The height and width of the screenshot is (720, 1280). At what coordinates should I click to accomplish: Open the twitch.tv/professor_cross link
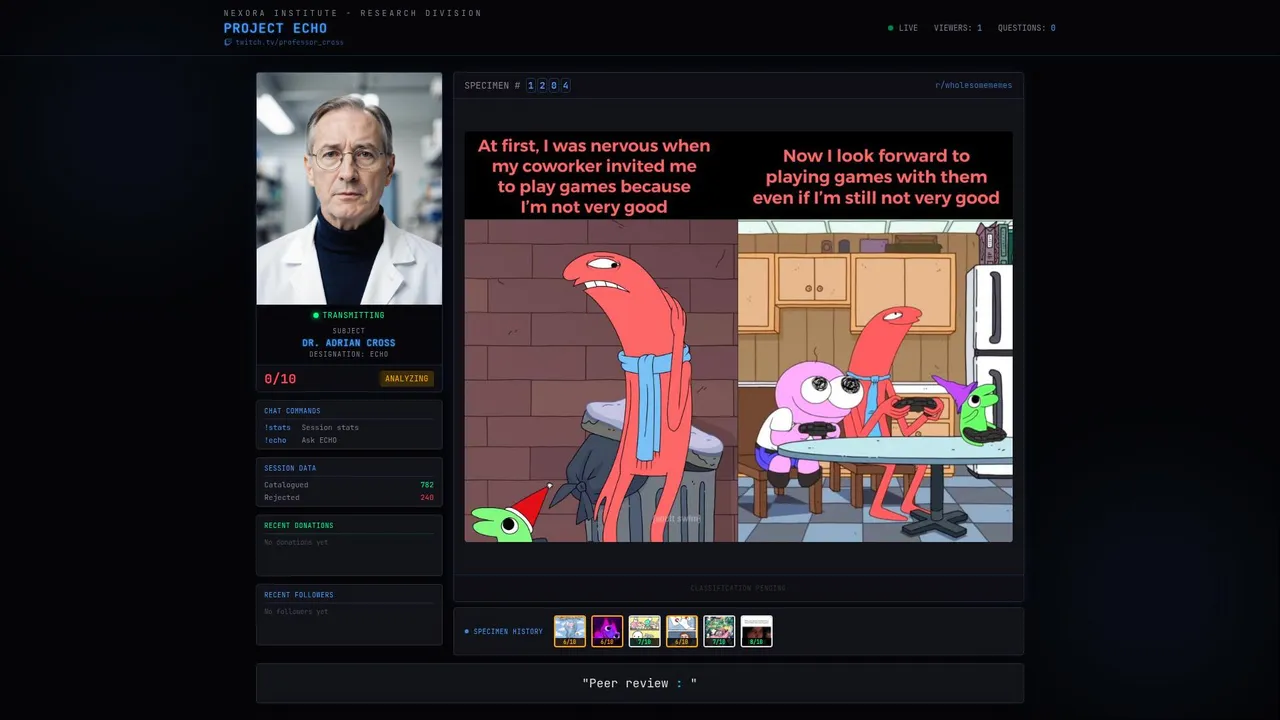click(x=289, y=42)
